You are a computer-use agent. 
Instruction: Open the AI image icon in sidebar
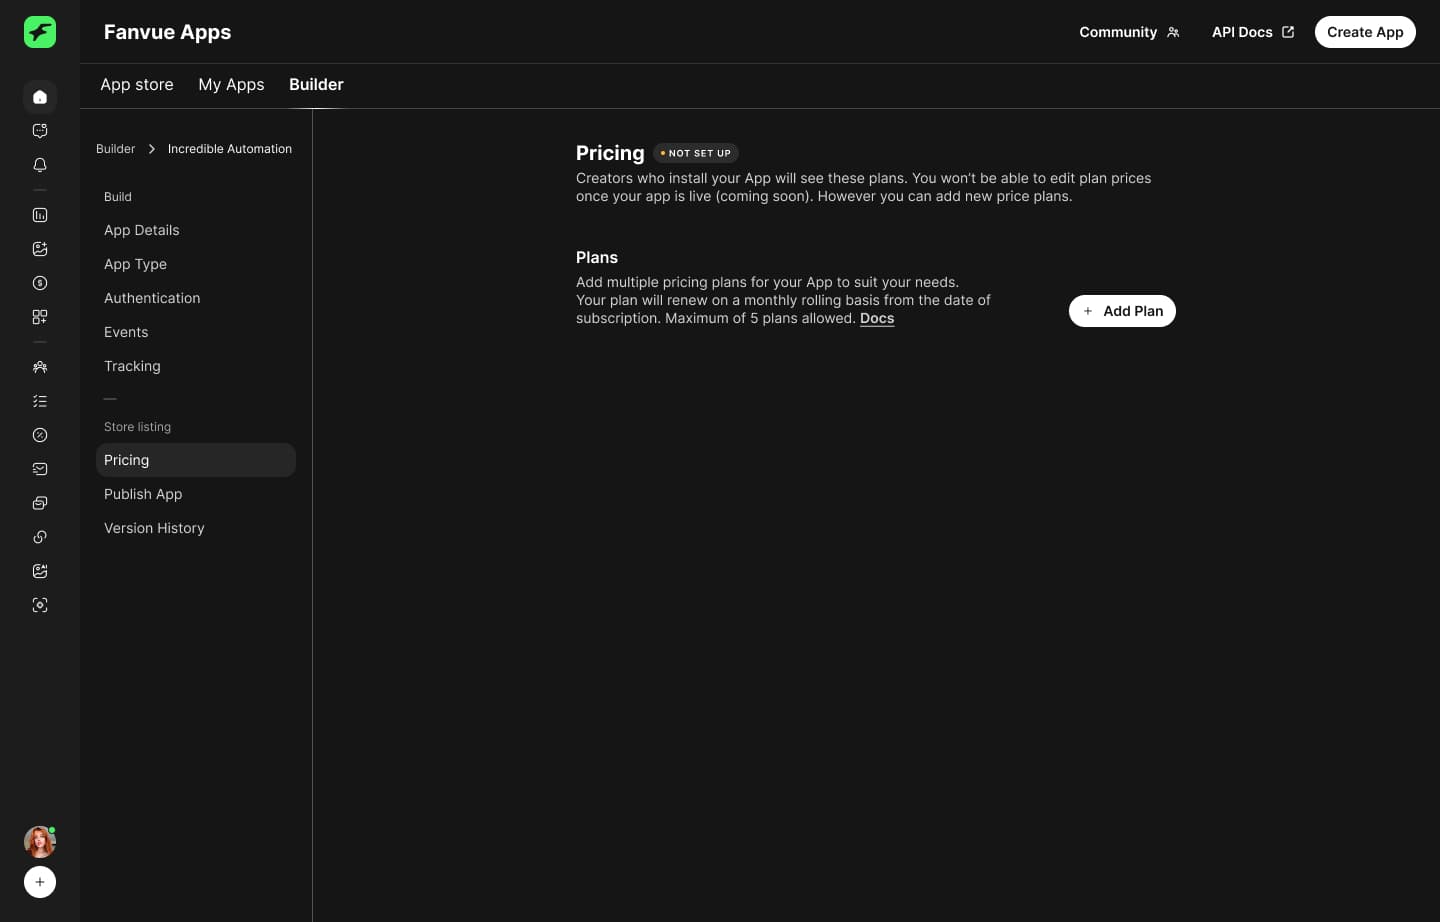(x=40, y=571)
